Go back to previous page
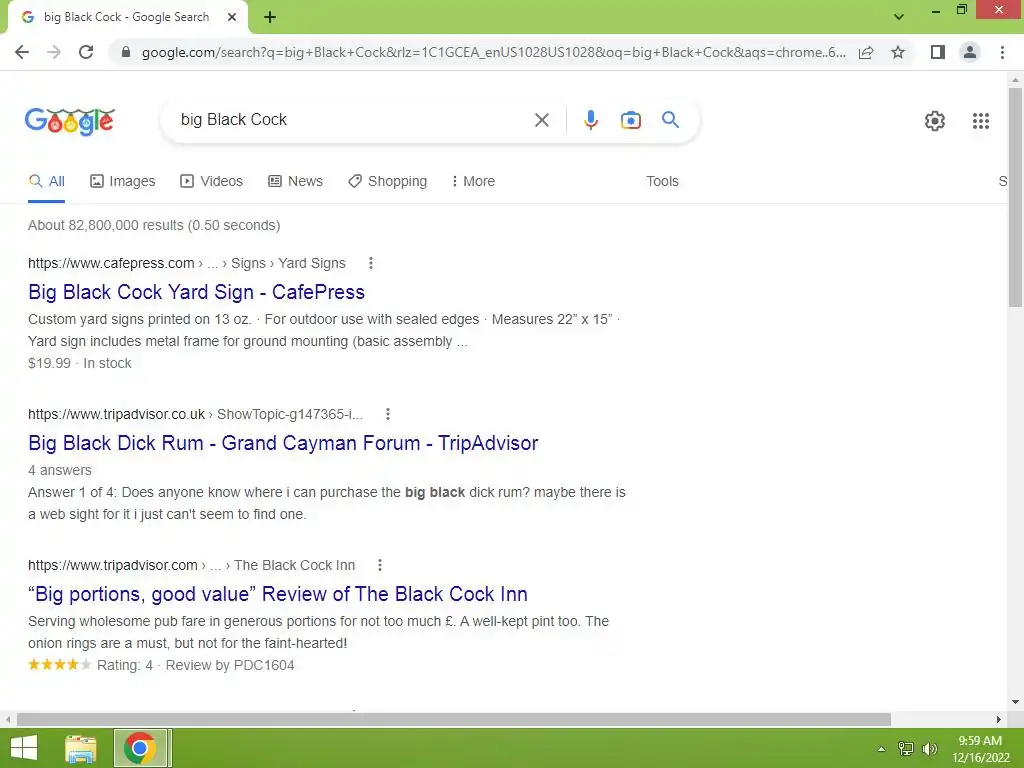This screenshot has height=768, width=1024. [22, 52]
